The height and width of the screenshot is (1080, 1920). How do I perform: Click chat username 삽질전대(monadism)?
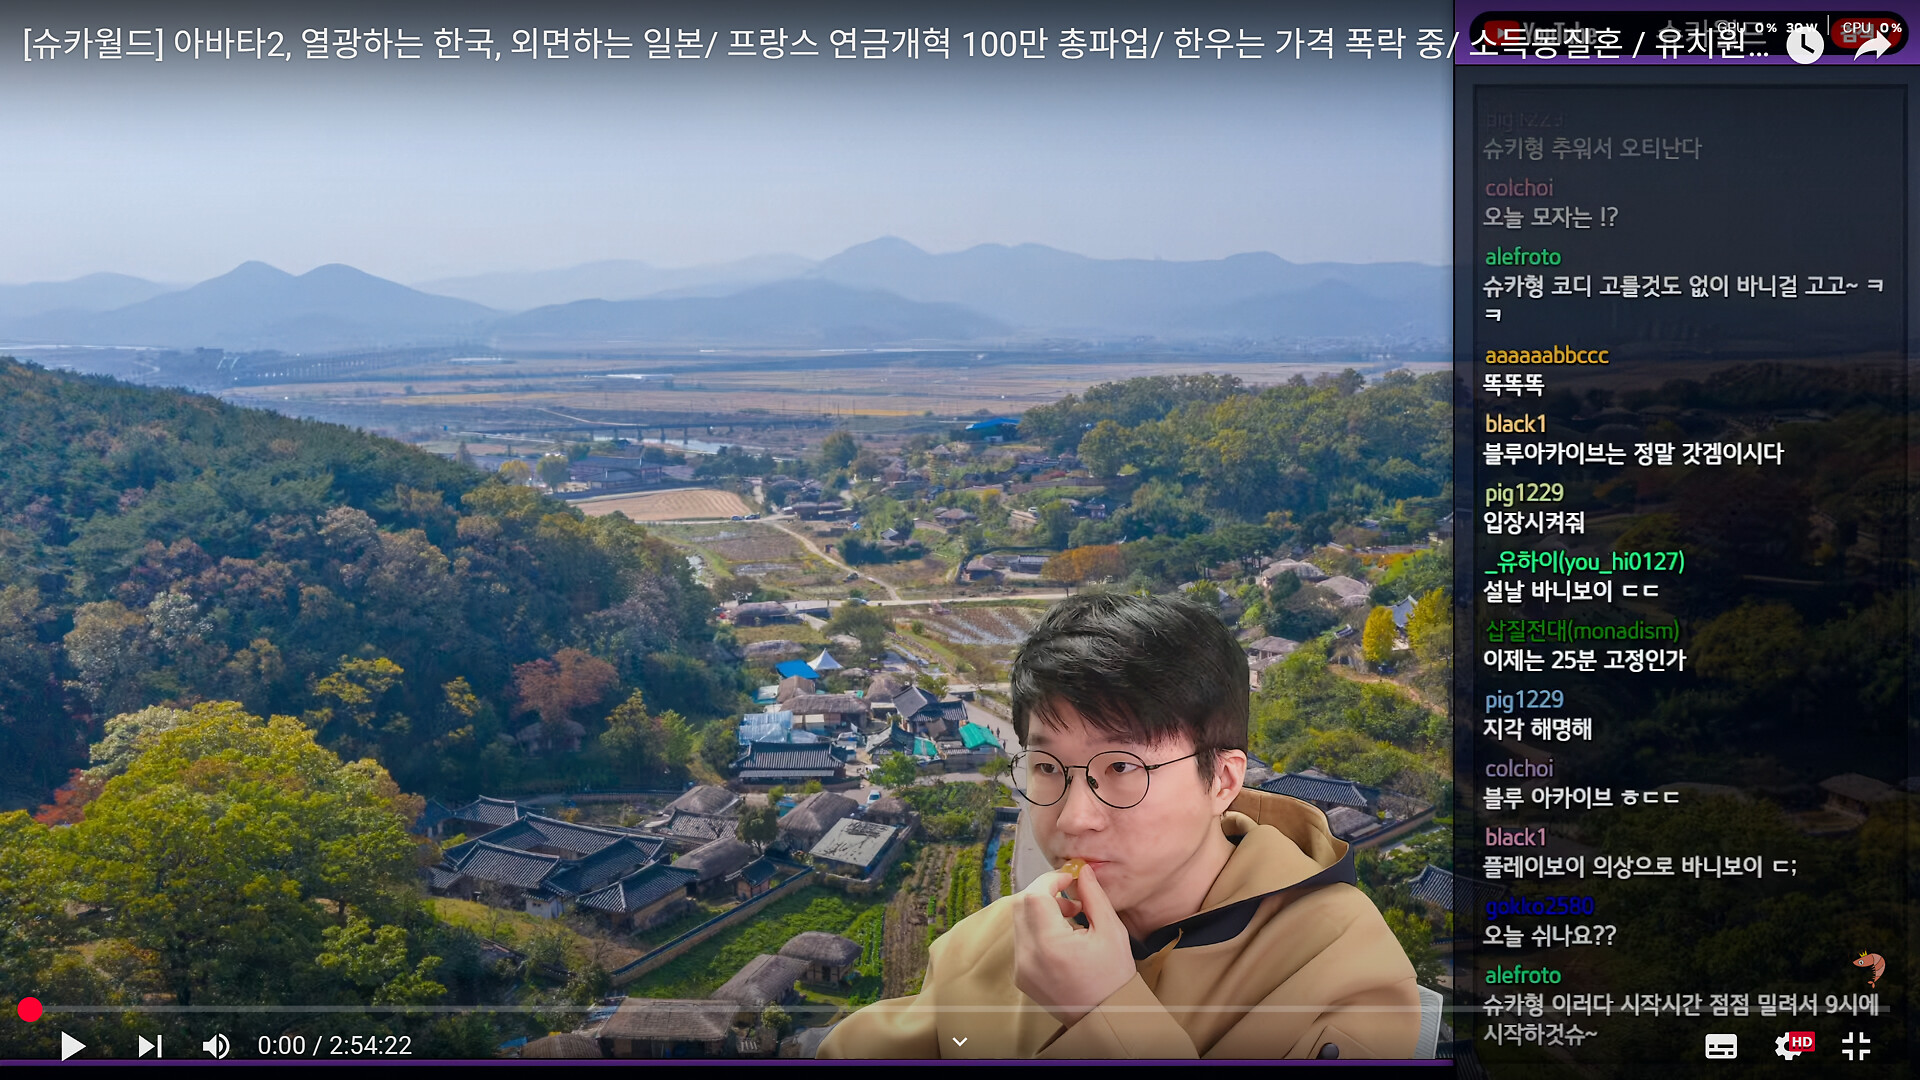(1581, 631)
